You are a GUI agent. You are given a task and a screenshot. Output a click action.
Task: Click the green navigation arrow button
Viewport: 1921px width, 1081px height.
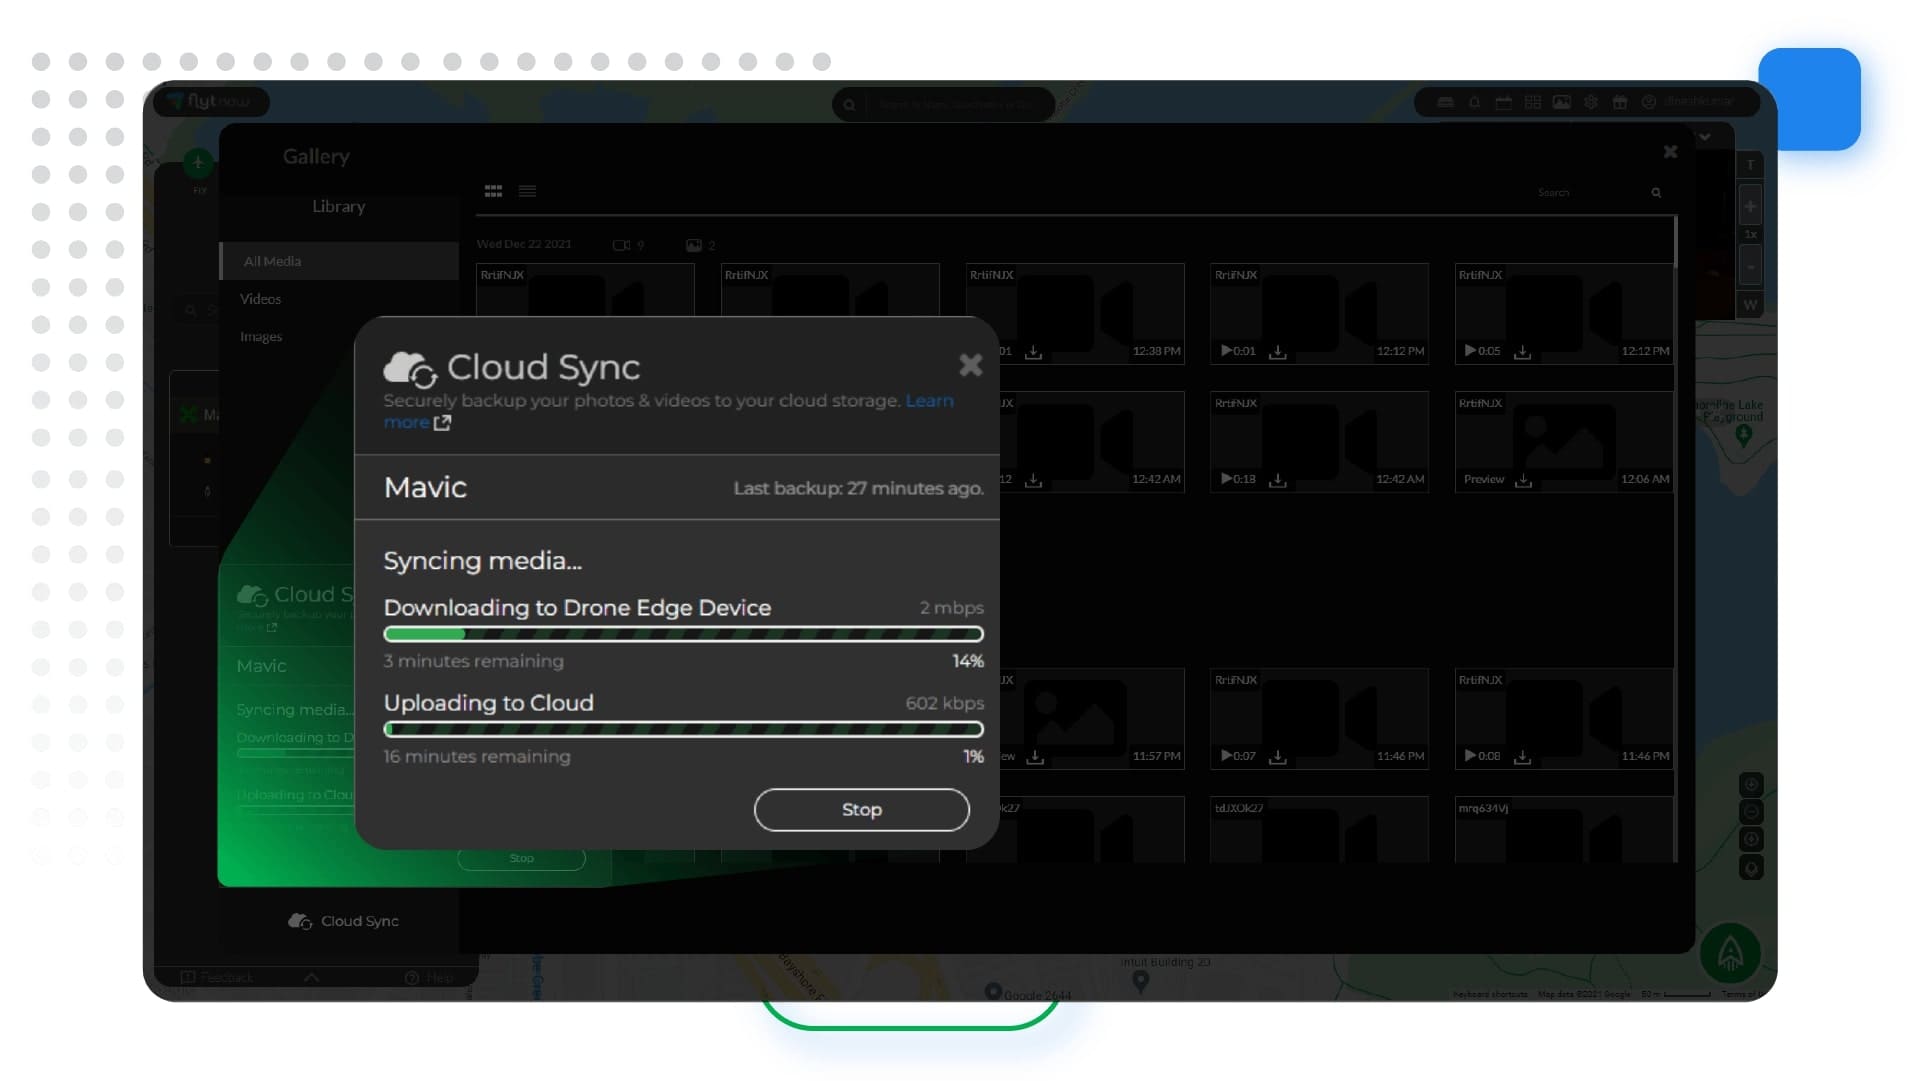[1730, 952]
